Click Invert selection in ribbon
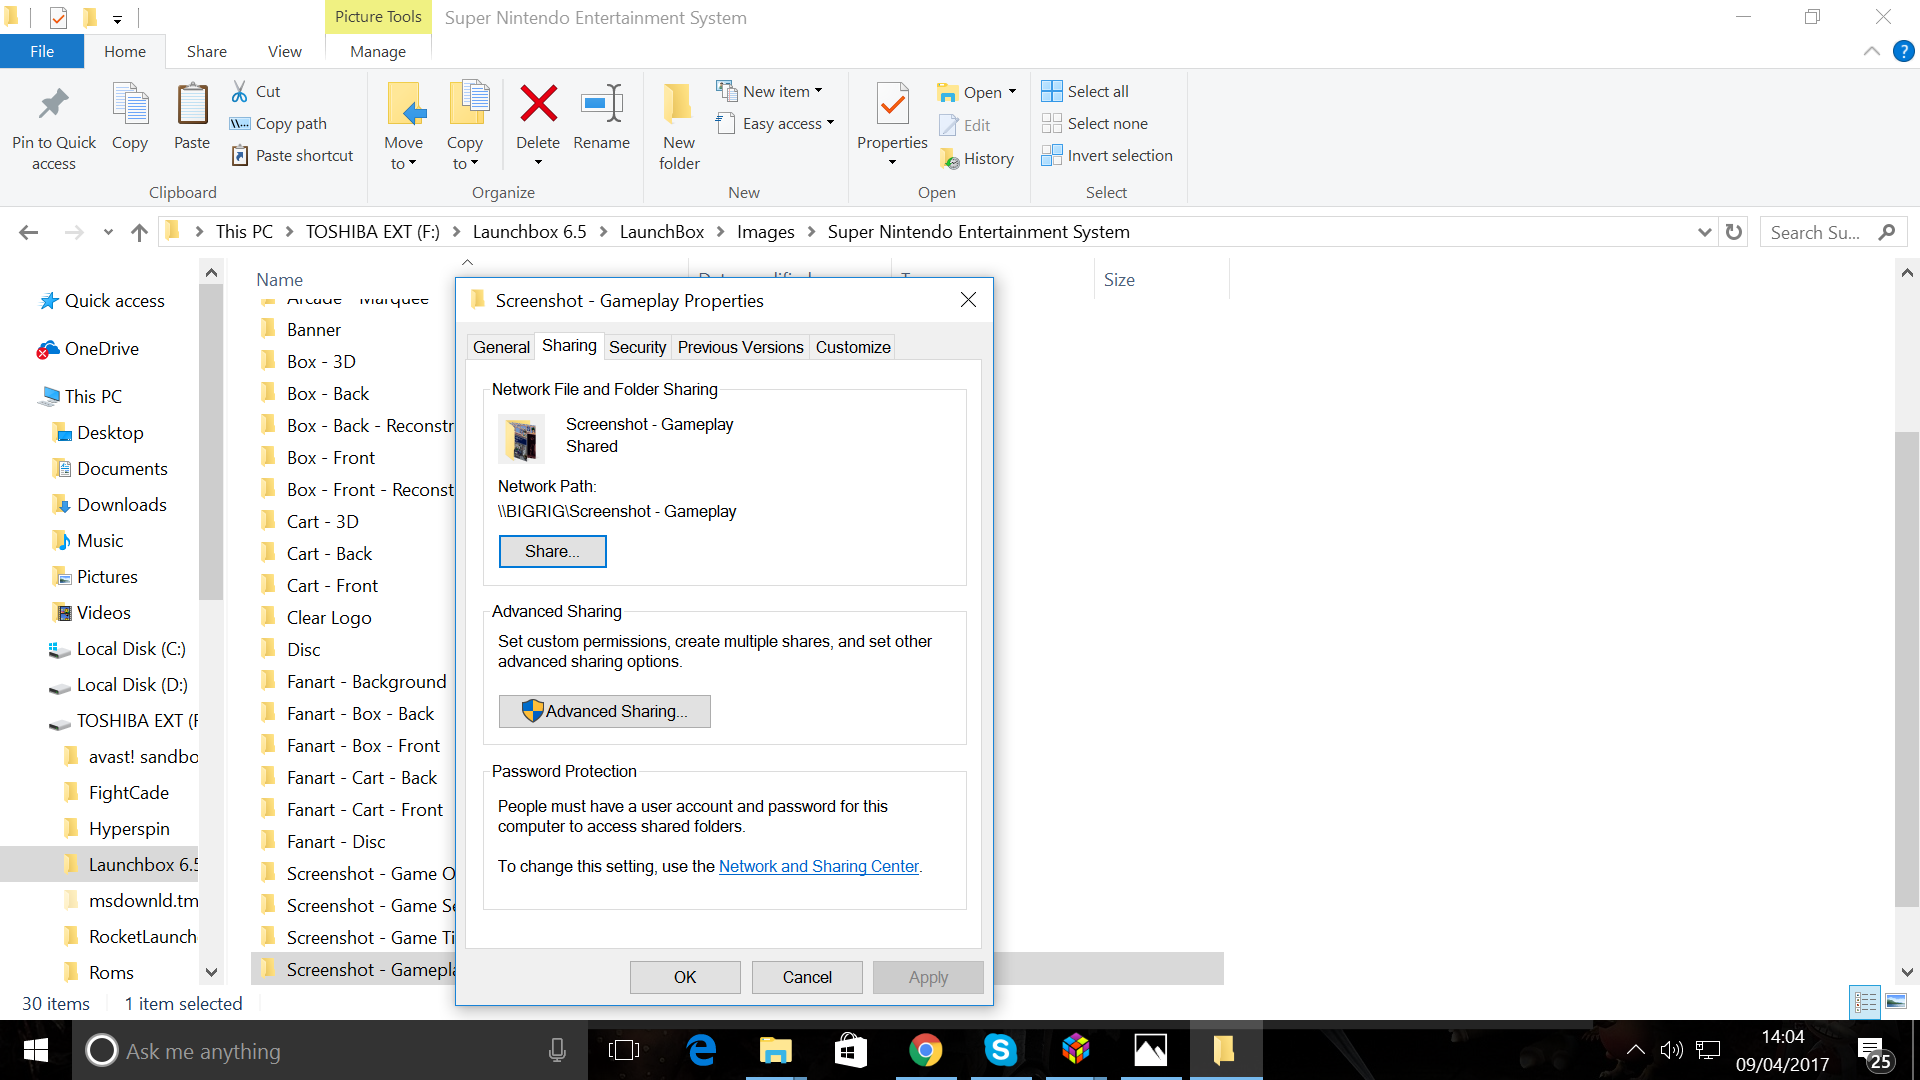1920x1080 pixels. (1107, 155)
